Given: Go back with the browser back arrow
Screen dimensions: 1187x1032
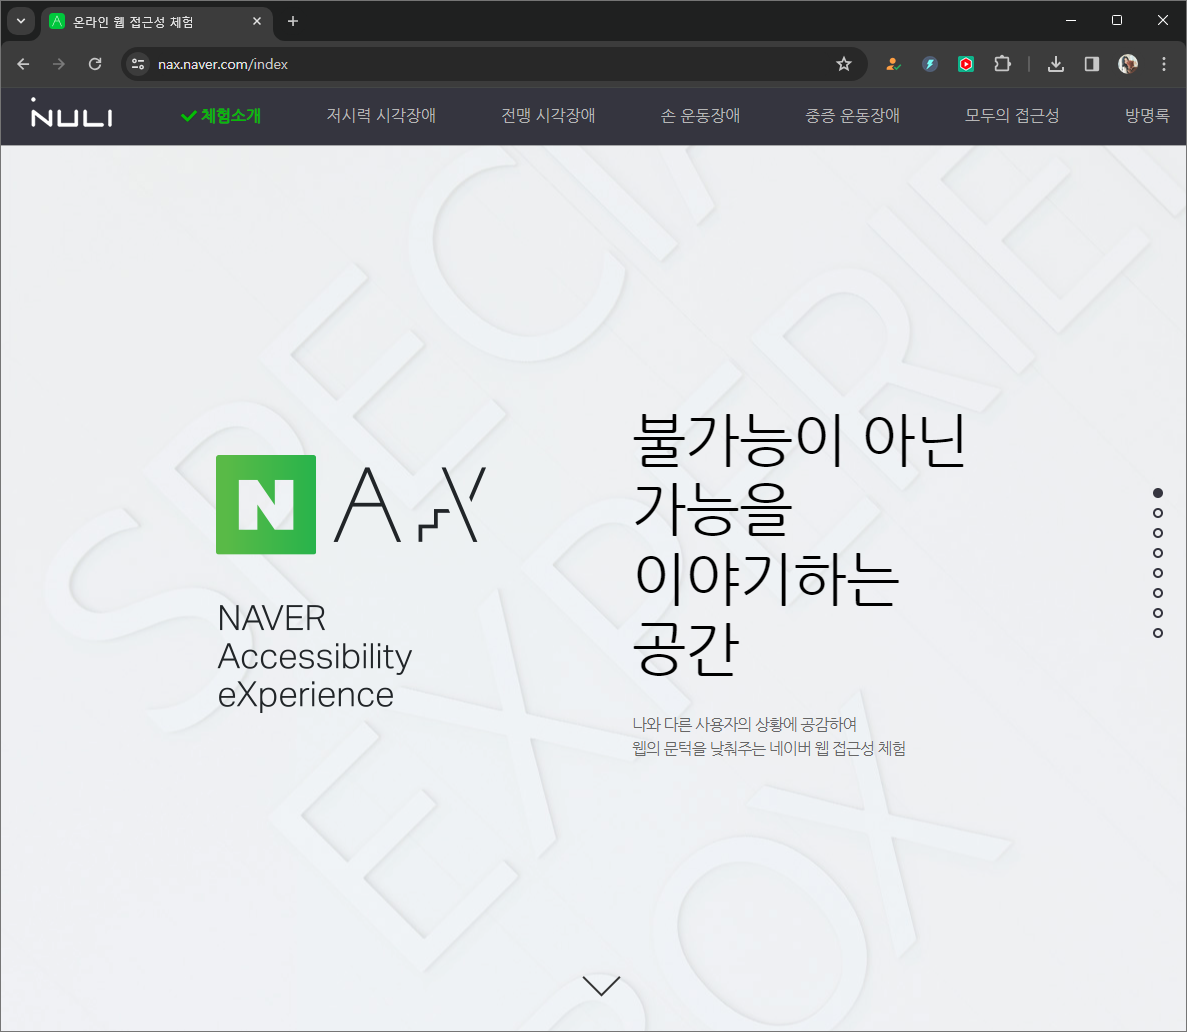Looking at the screenshot, I should click(x=23, y=64).
